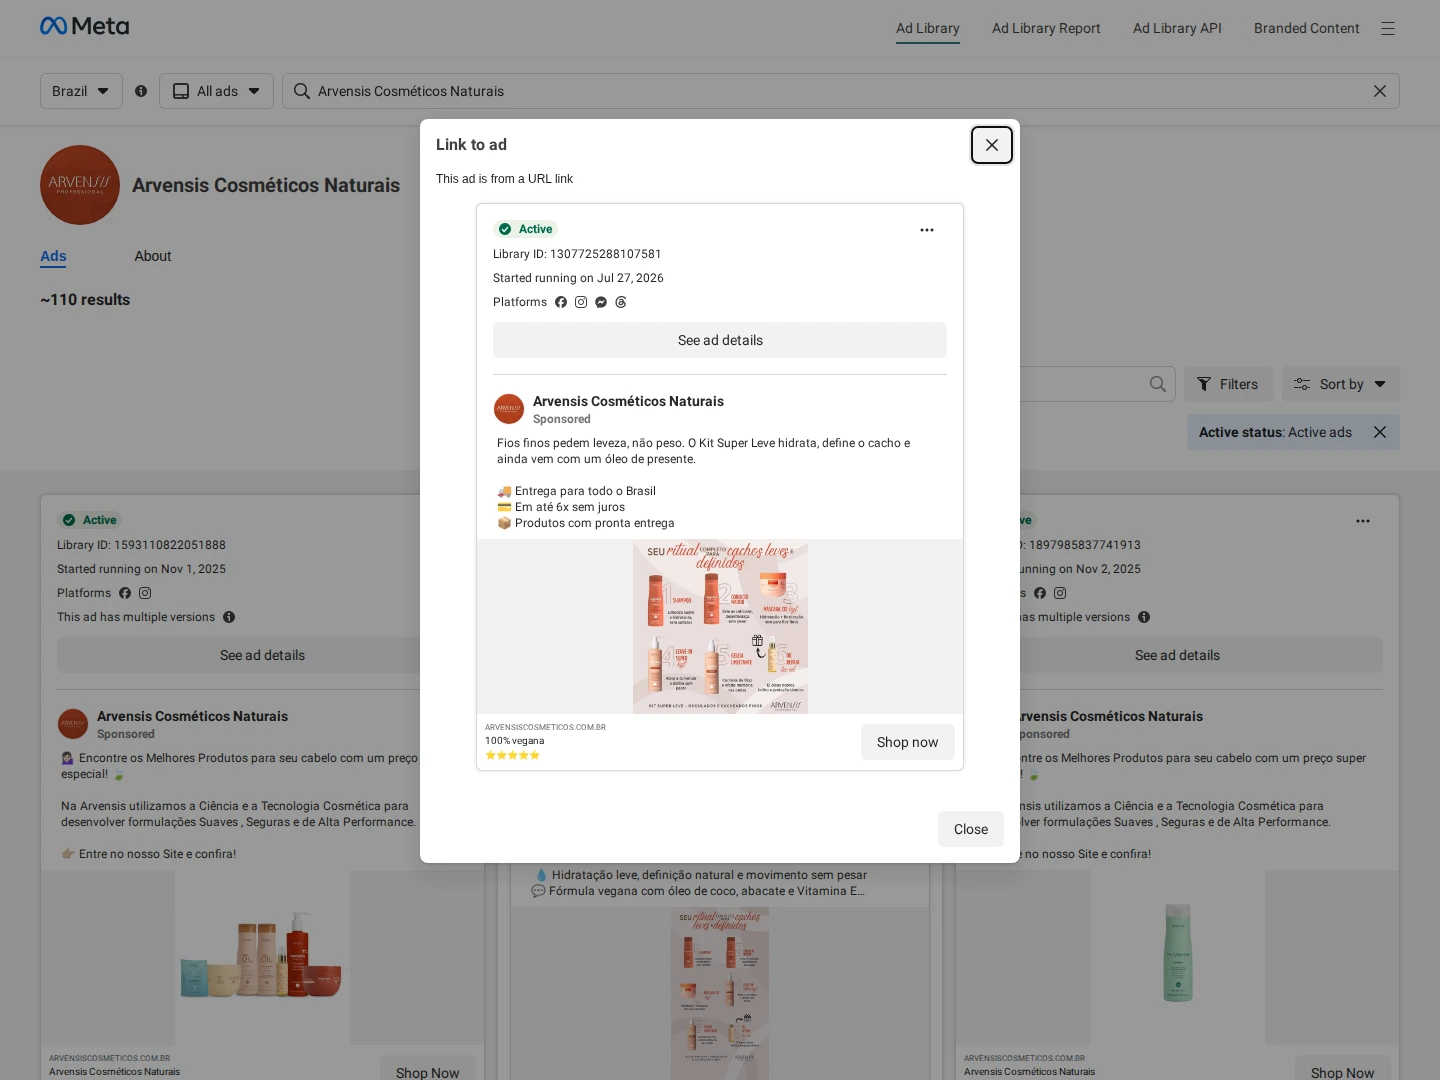Open the Filters button
The image size is (1440, 1080).
click(1229, 384)
